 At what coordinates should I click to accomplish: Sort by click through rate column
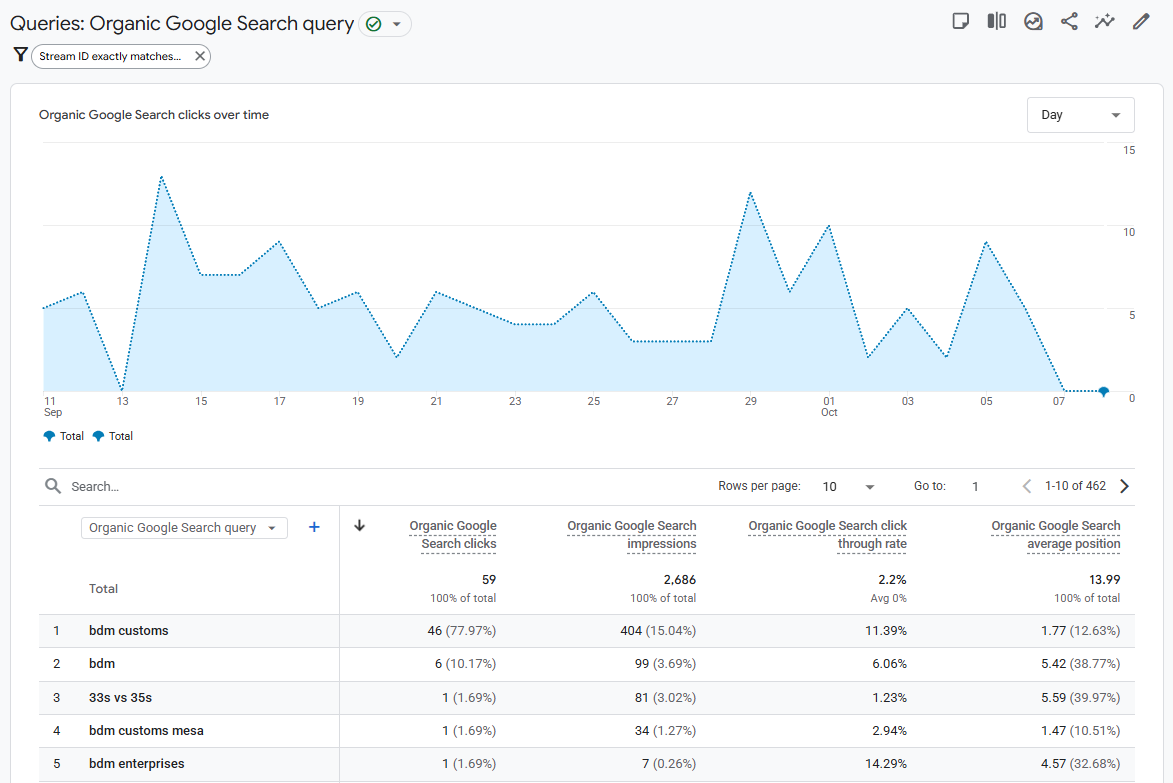coord(827,535)
